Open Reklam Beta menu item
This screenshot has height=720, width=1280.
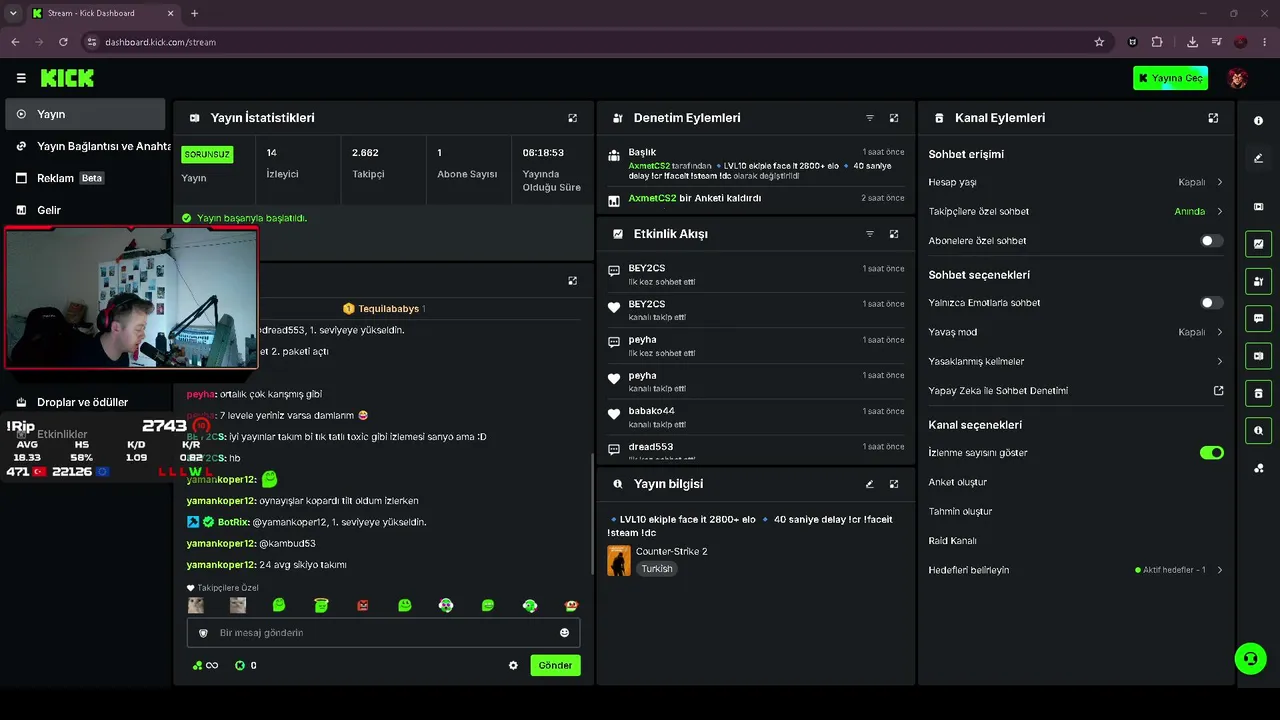coord(85,178)
